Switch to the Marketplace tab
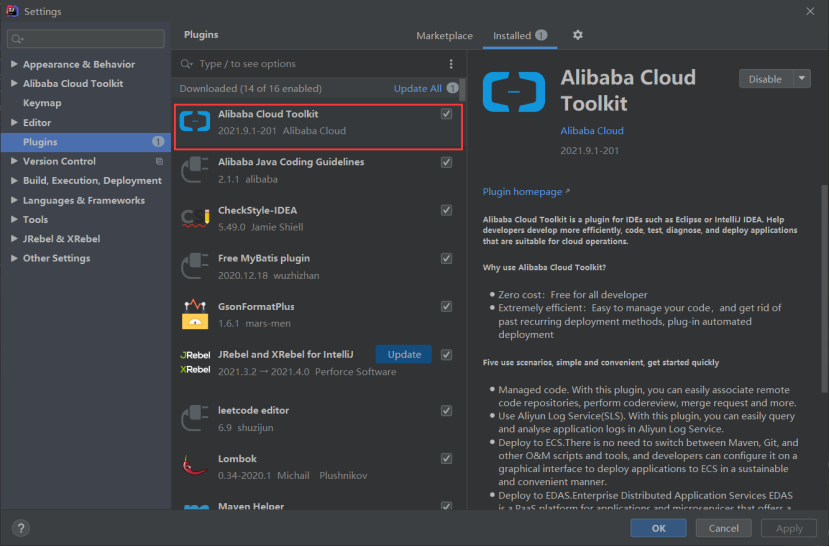This screenshot has width=830, height=547. 444,36
